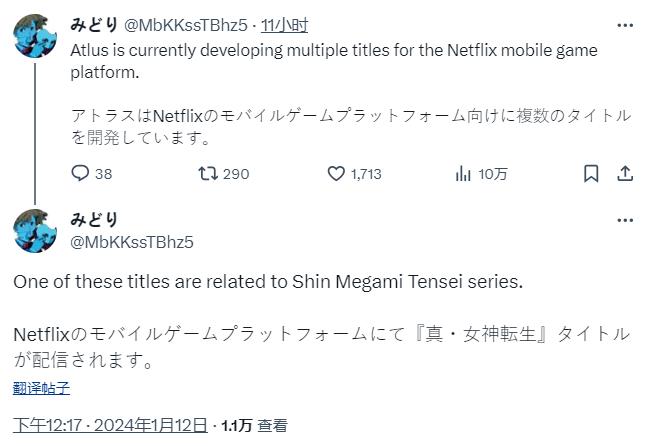Click the 翻译帖子 translate link
651x446 pixels.
tap(42, 388)
